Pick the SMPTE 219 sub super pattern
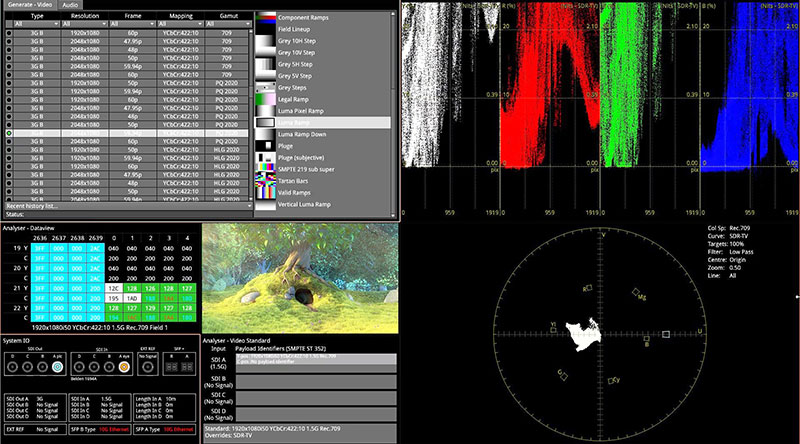 pos(265,168)
